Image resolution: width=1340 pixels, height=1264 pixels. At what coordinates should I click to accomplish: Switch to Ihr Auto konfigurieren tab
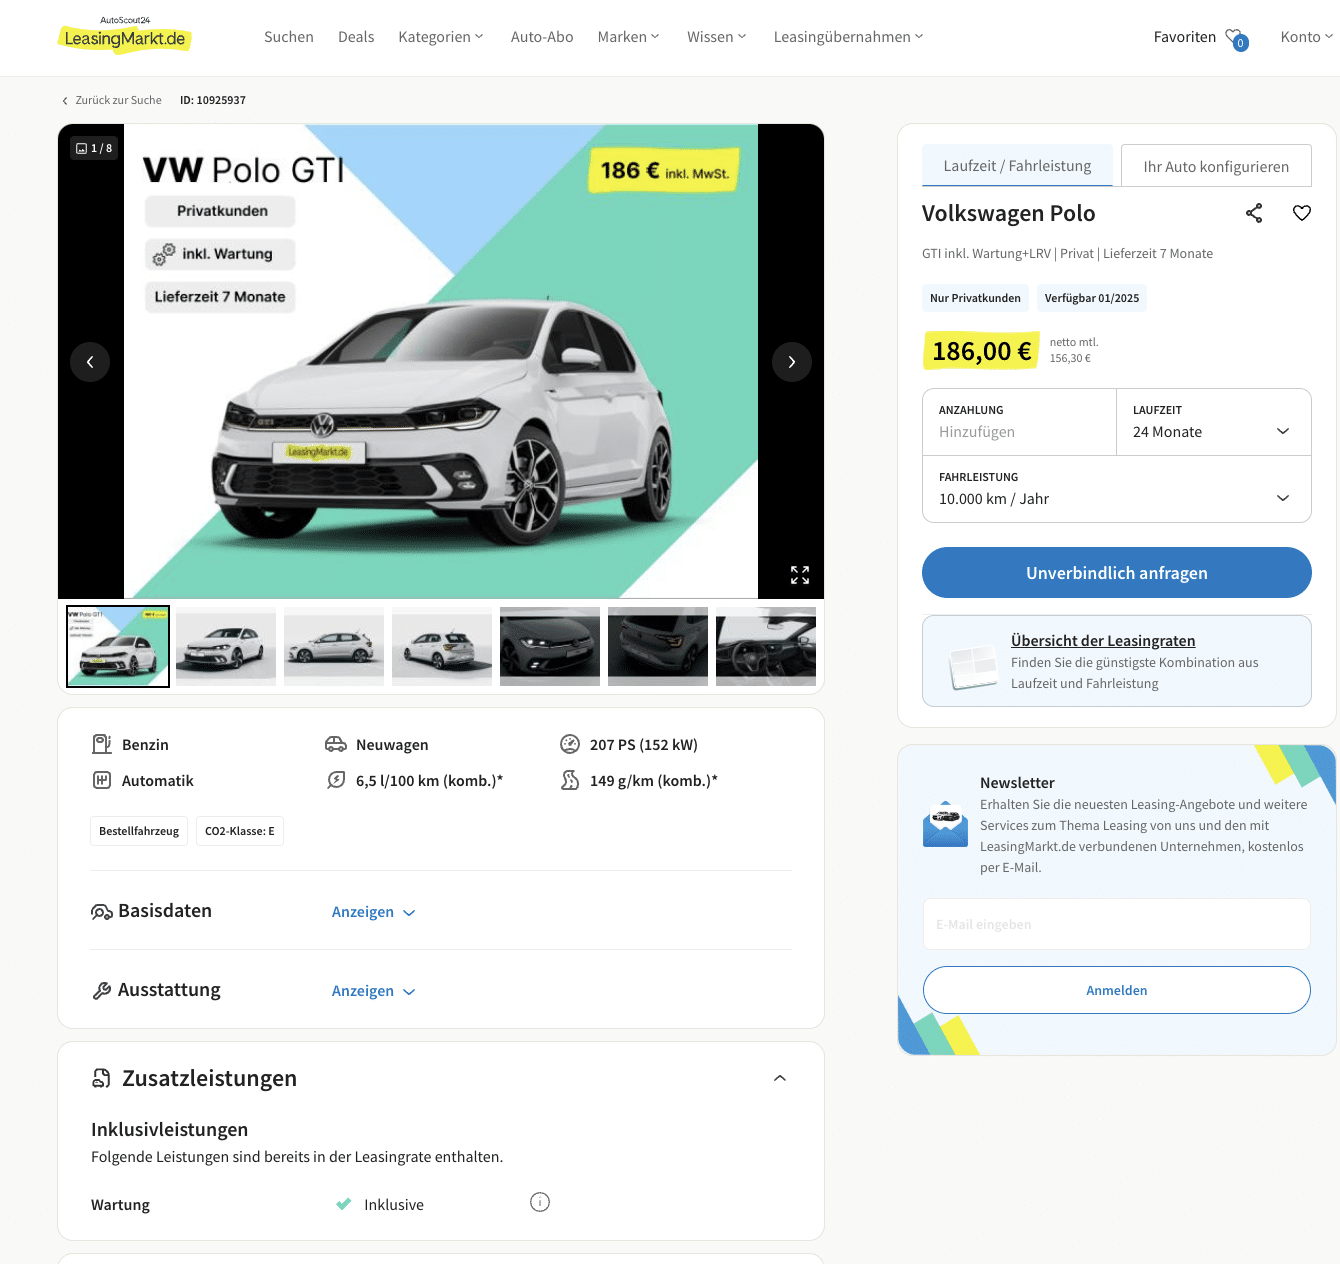[x=1216, y=166]
